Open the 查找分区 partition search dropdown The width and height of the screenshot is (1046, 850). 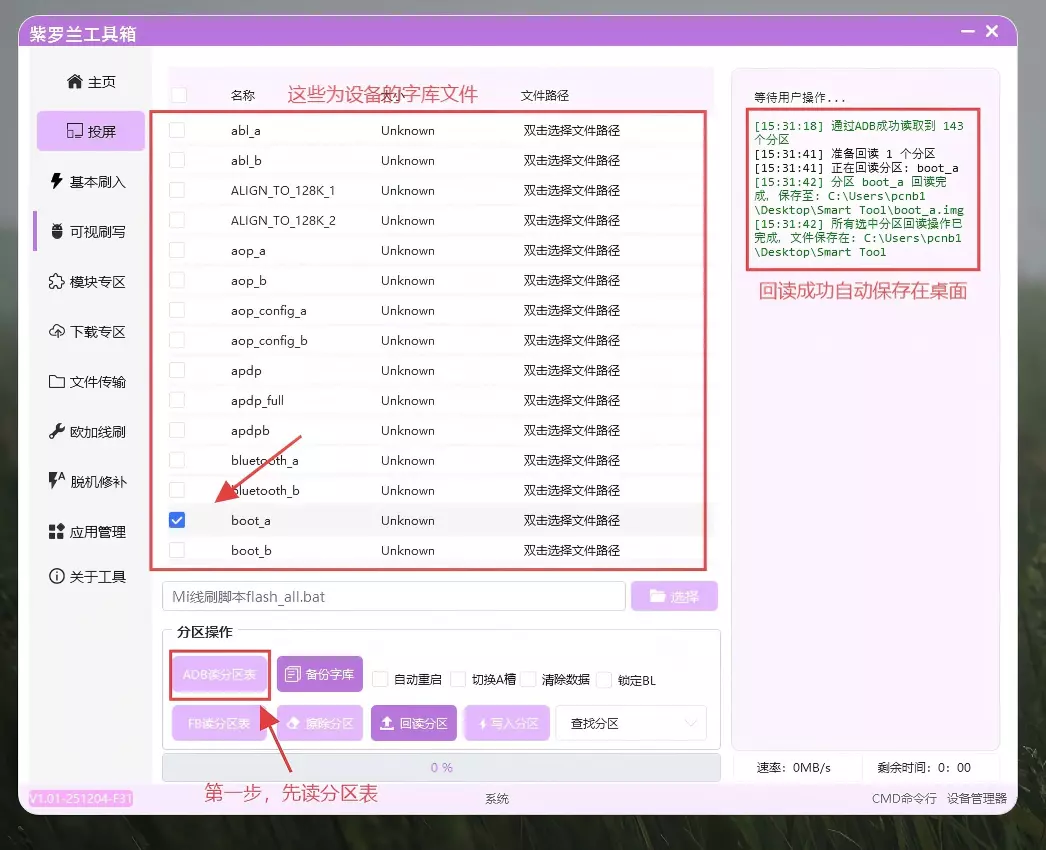click(x=631, y=722)
